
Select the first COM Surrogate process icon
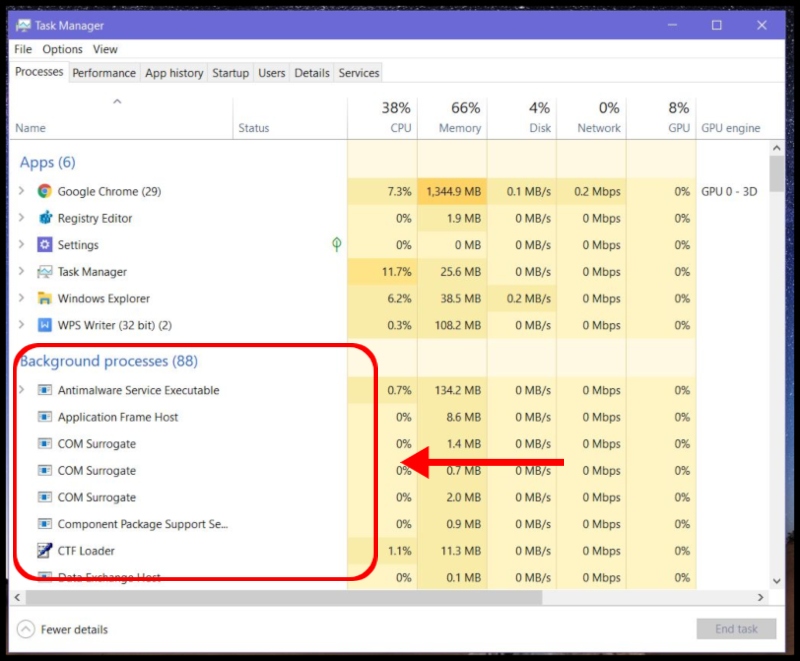[44, 444]
